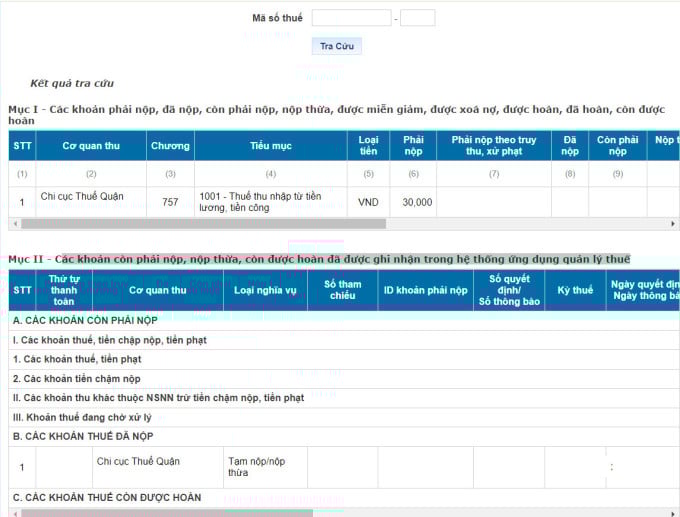This screenshot has width=680, height=517.
Task: Select row C. CÁC KHOẢN THUẾ CÒN ĐƯỢC HOÀN
Action: point(107,497)
